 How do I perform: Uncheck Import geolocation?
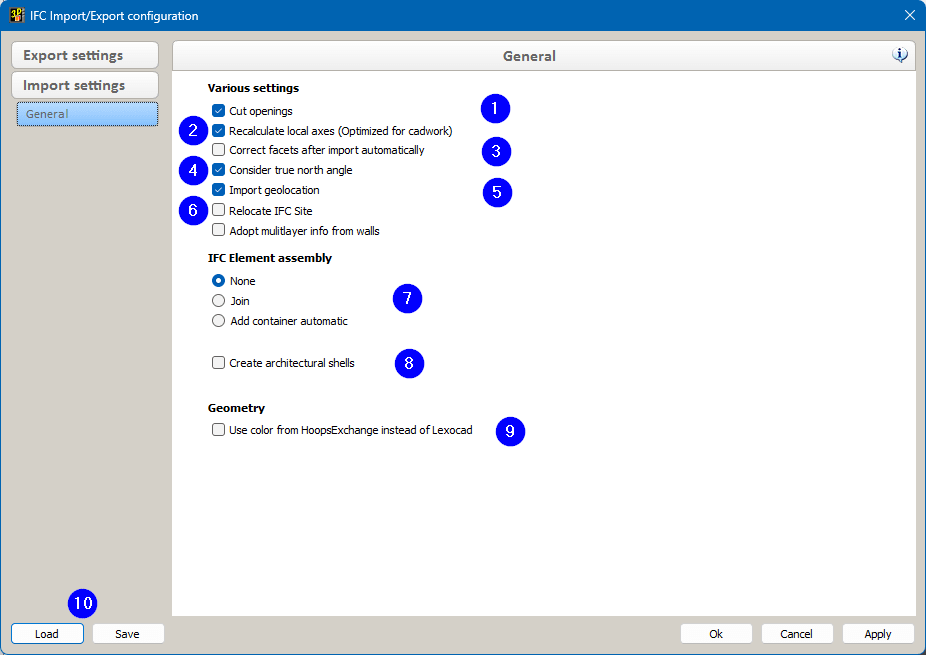218,190
